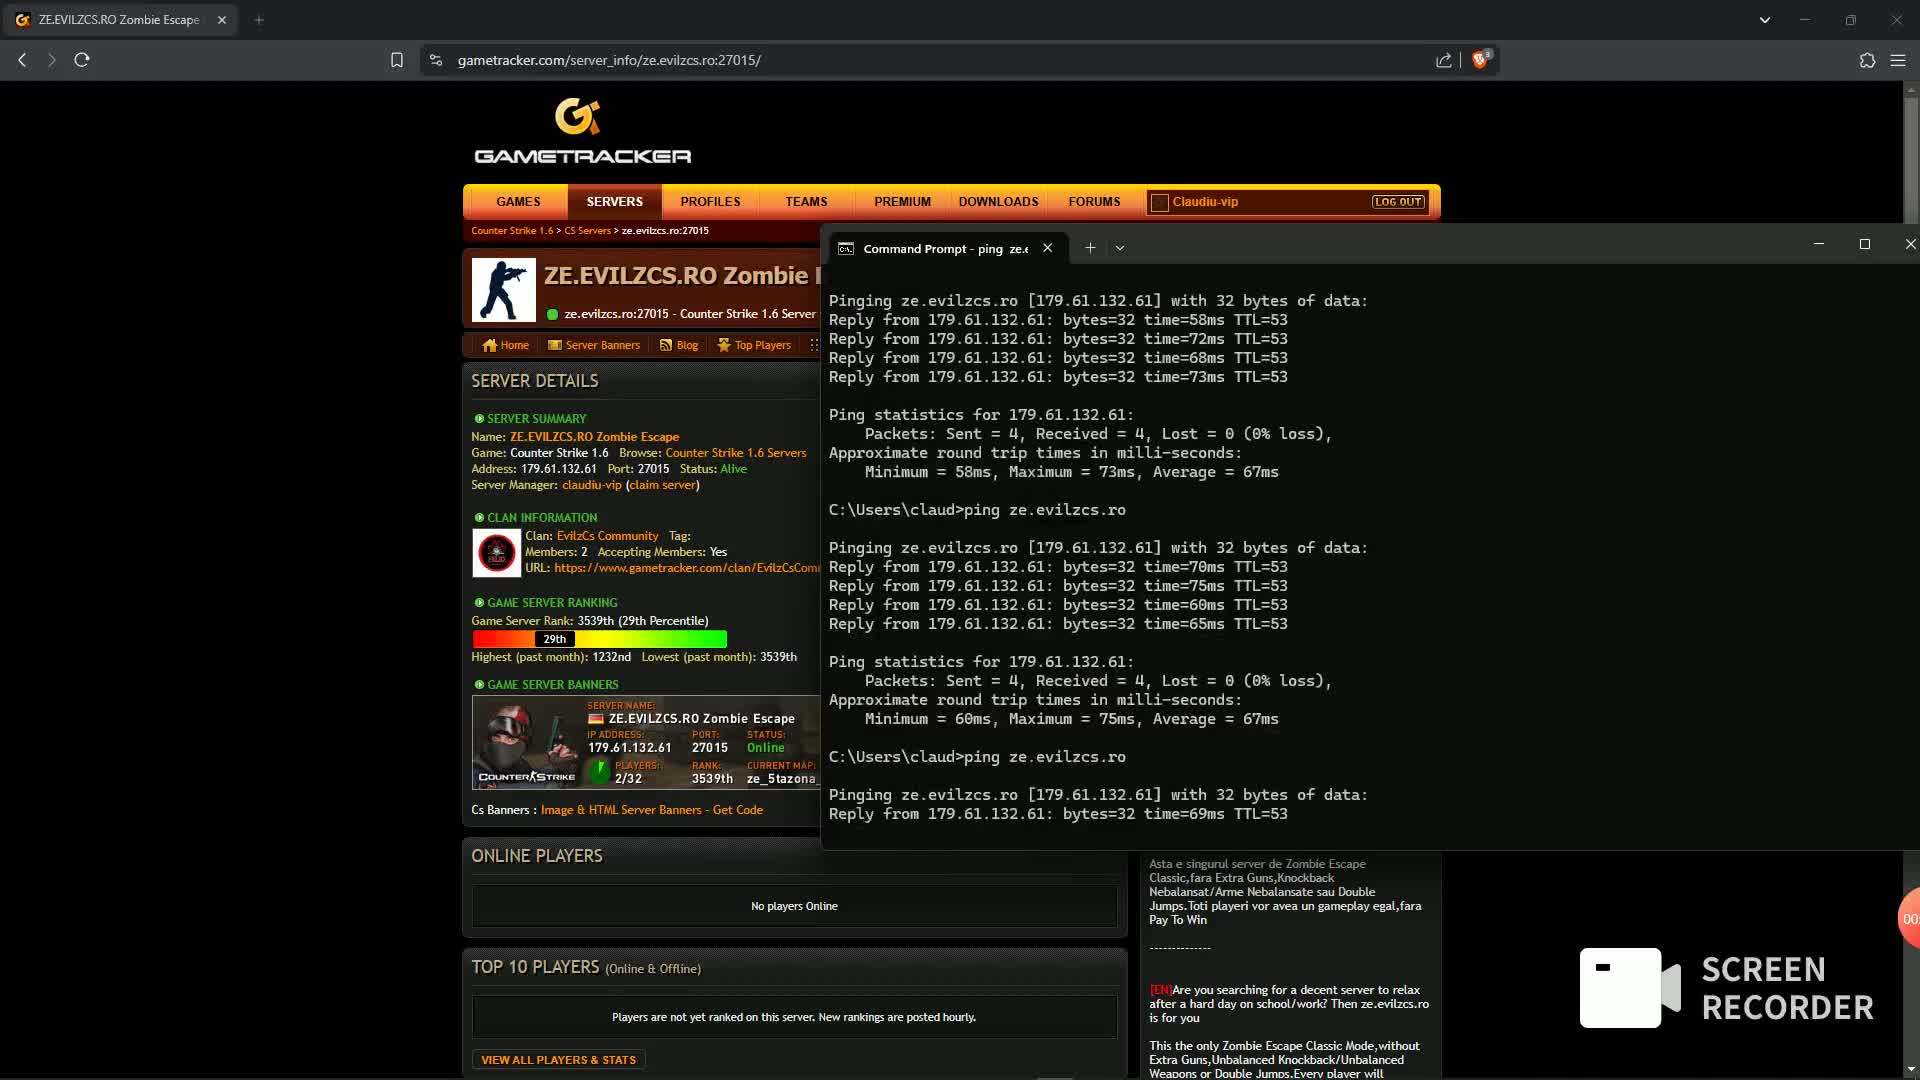
Task: Go forward in browser history
Action: (x=52, y=60)
